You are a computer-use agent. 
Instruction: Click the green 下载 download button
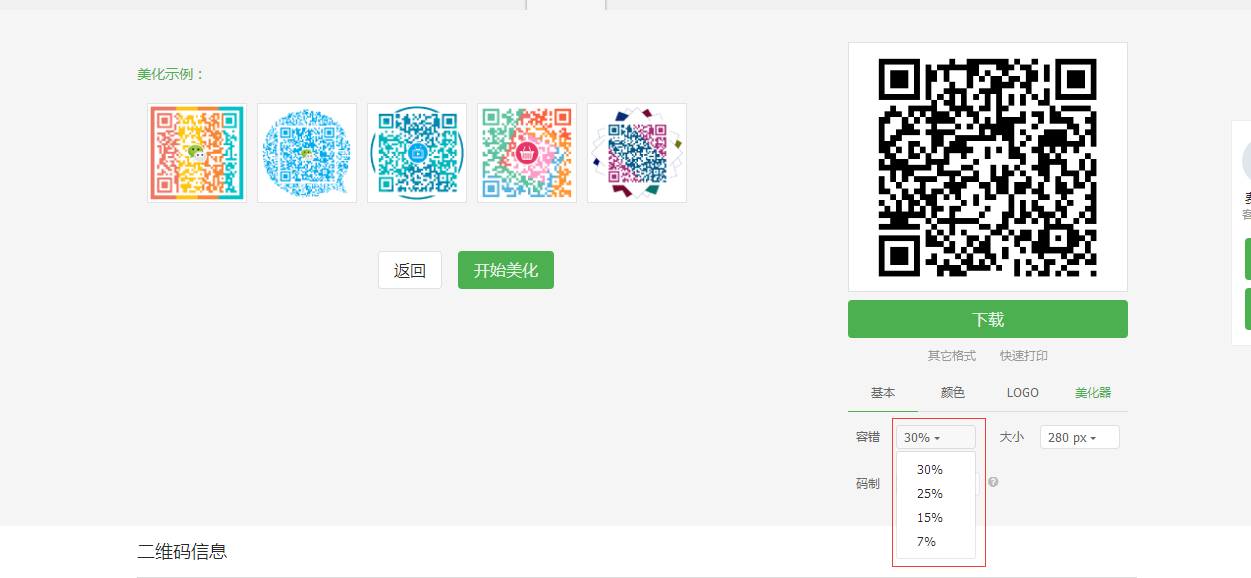tap(987, 319)
